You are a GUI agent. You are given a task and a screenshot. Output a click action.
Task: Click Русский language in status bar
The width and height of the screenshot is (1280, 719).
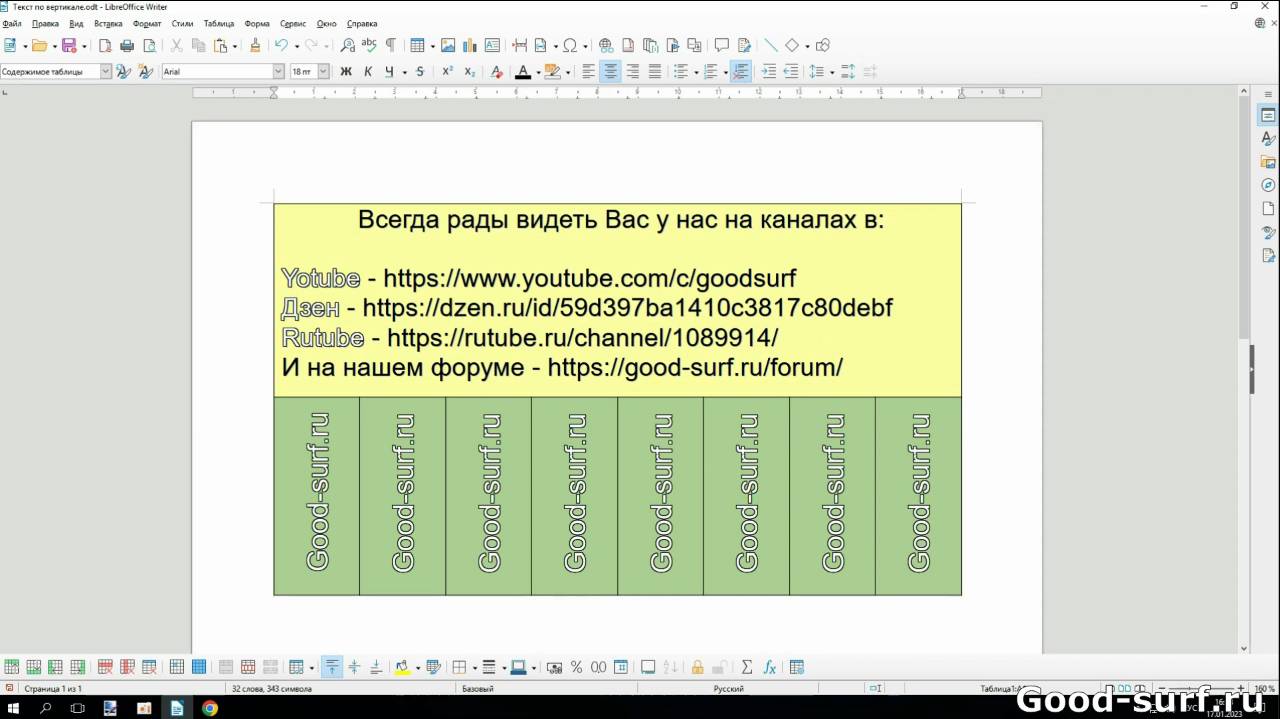pos(728,689)
